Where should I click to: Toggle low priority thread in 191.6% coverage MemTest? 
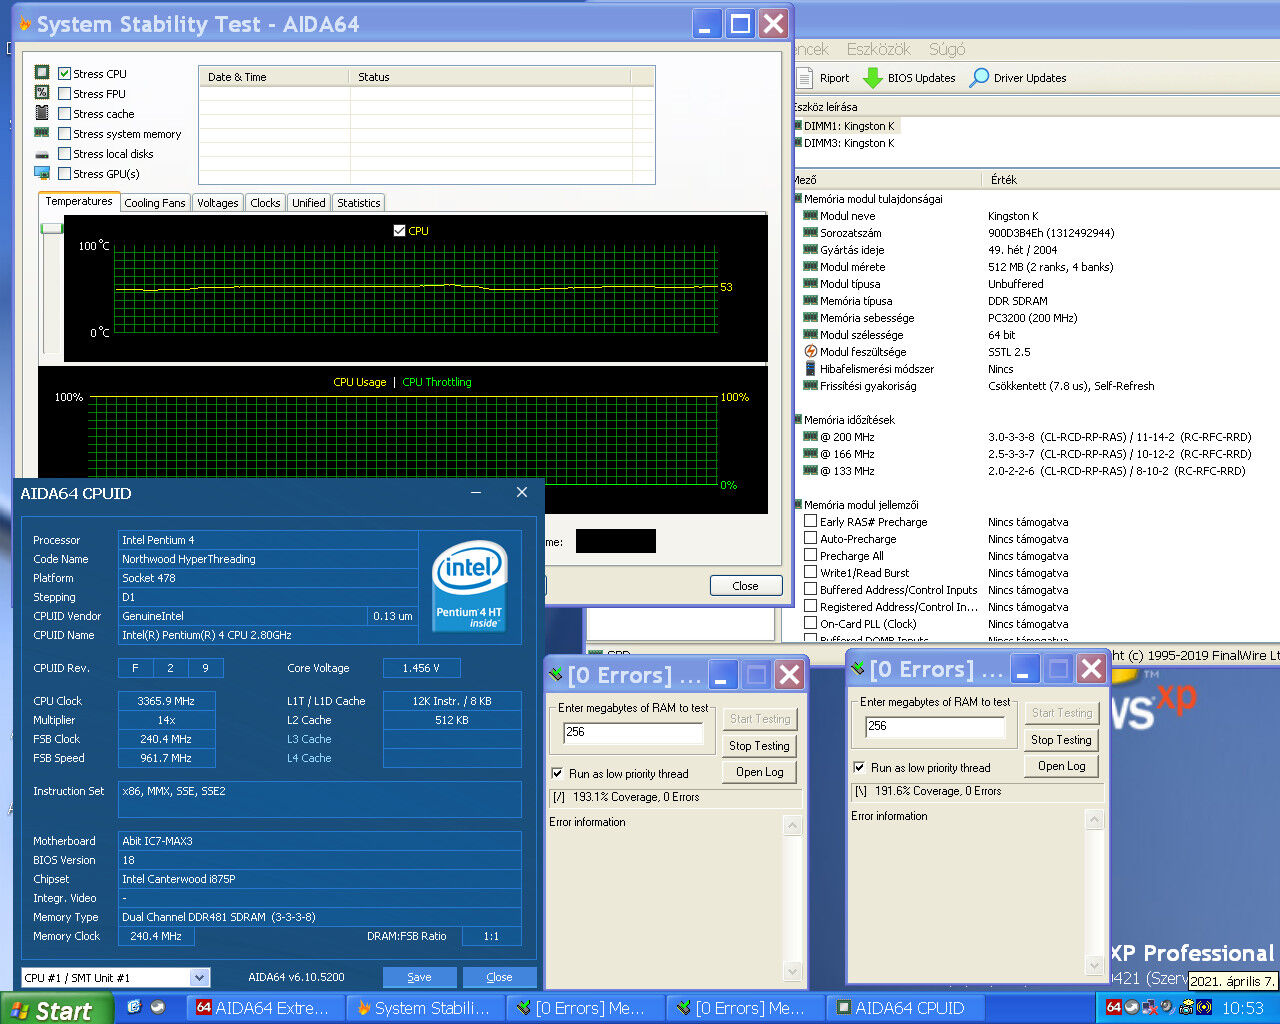pos(859,767)
